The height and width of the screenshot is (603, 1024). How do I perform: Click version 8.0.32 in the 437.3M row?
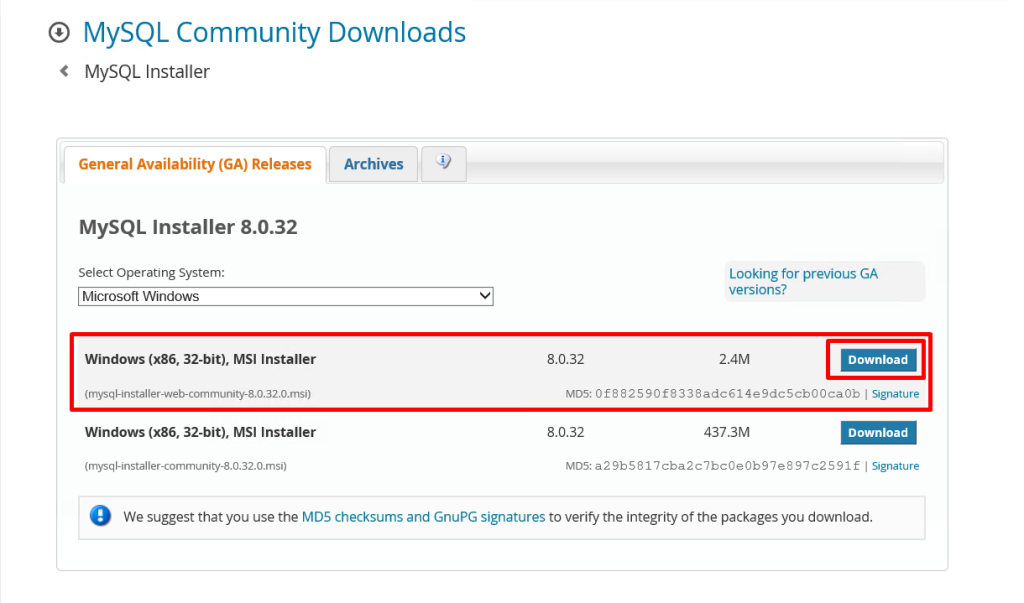coord(566,432)
